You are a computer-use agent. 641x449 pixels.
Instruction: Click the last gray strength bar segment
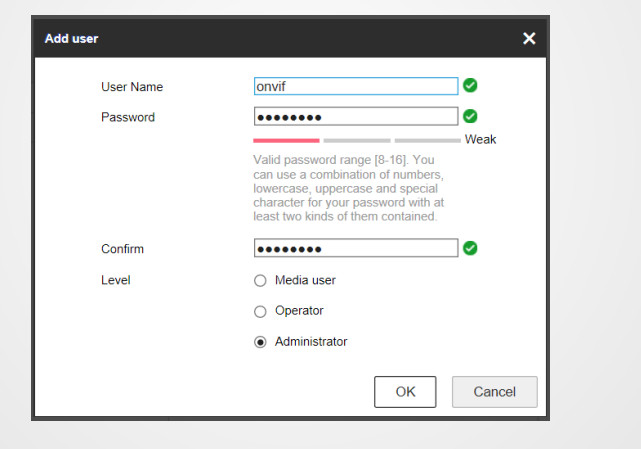427,140
